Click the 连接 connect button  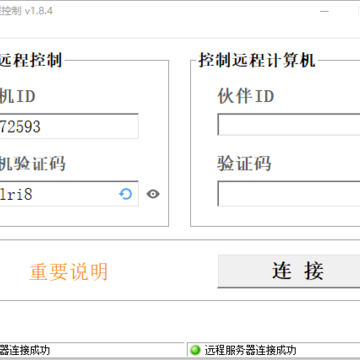tap(289, 271)
